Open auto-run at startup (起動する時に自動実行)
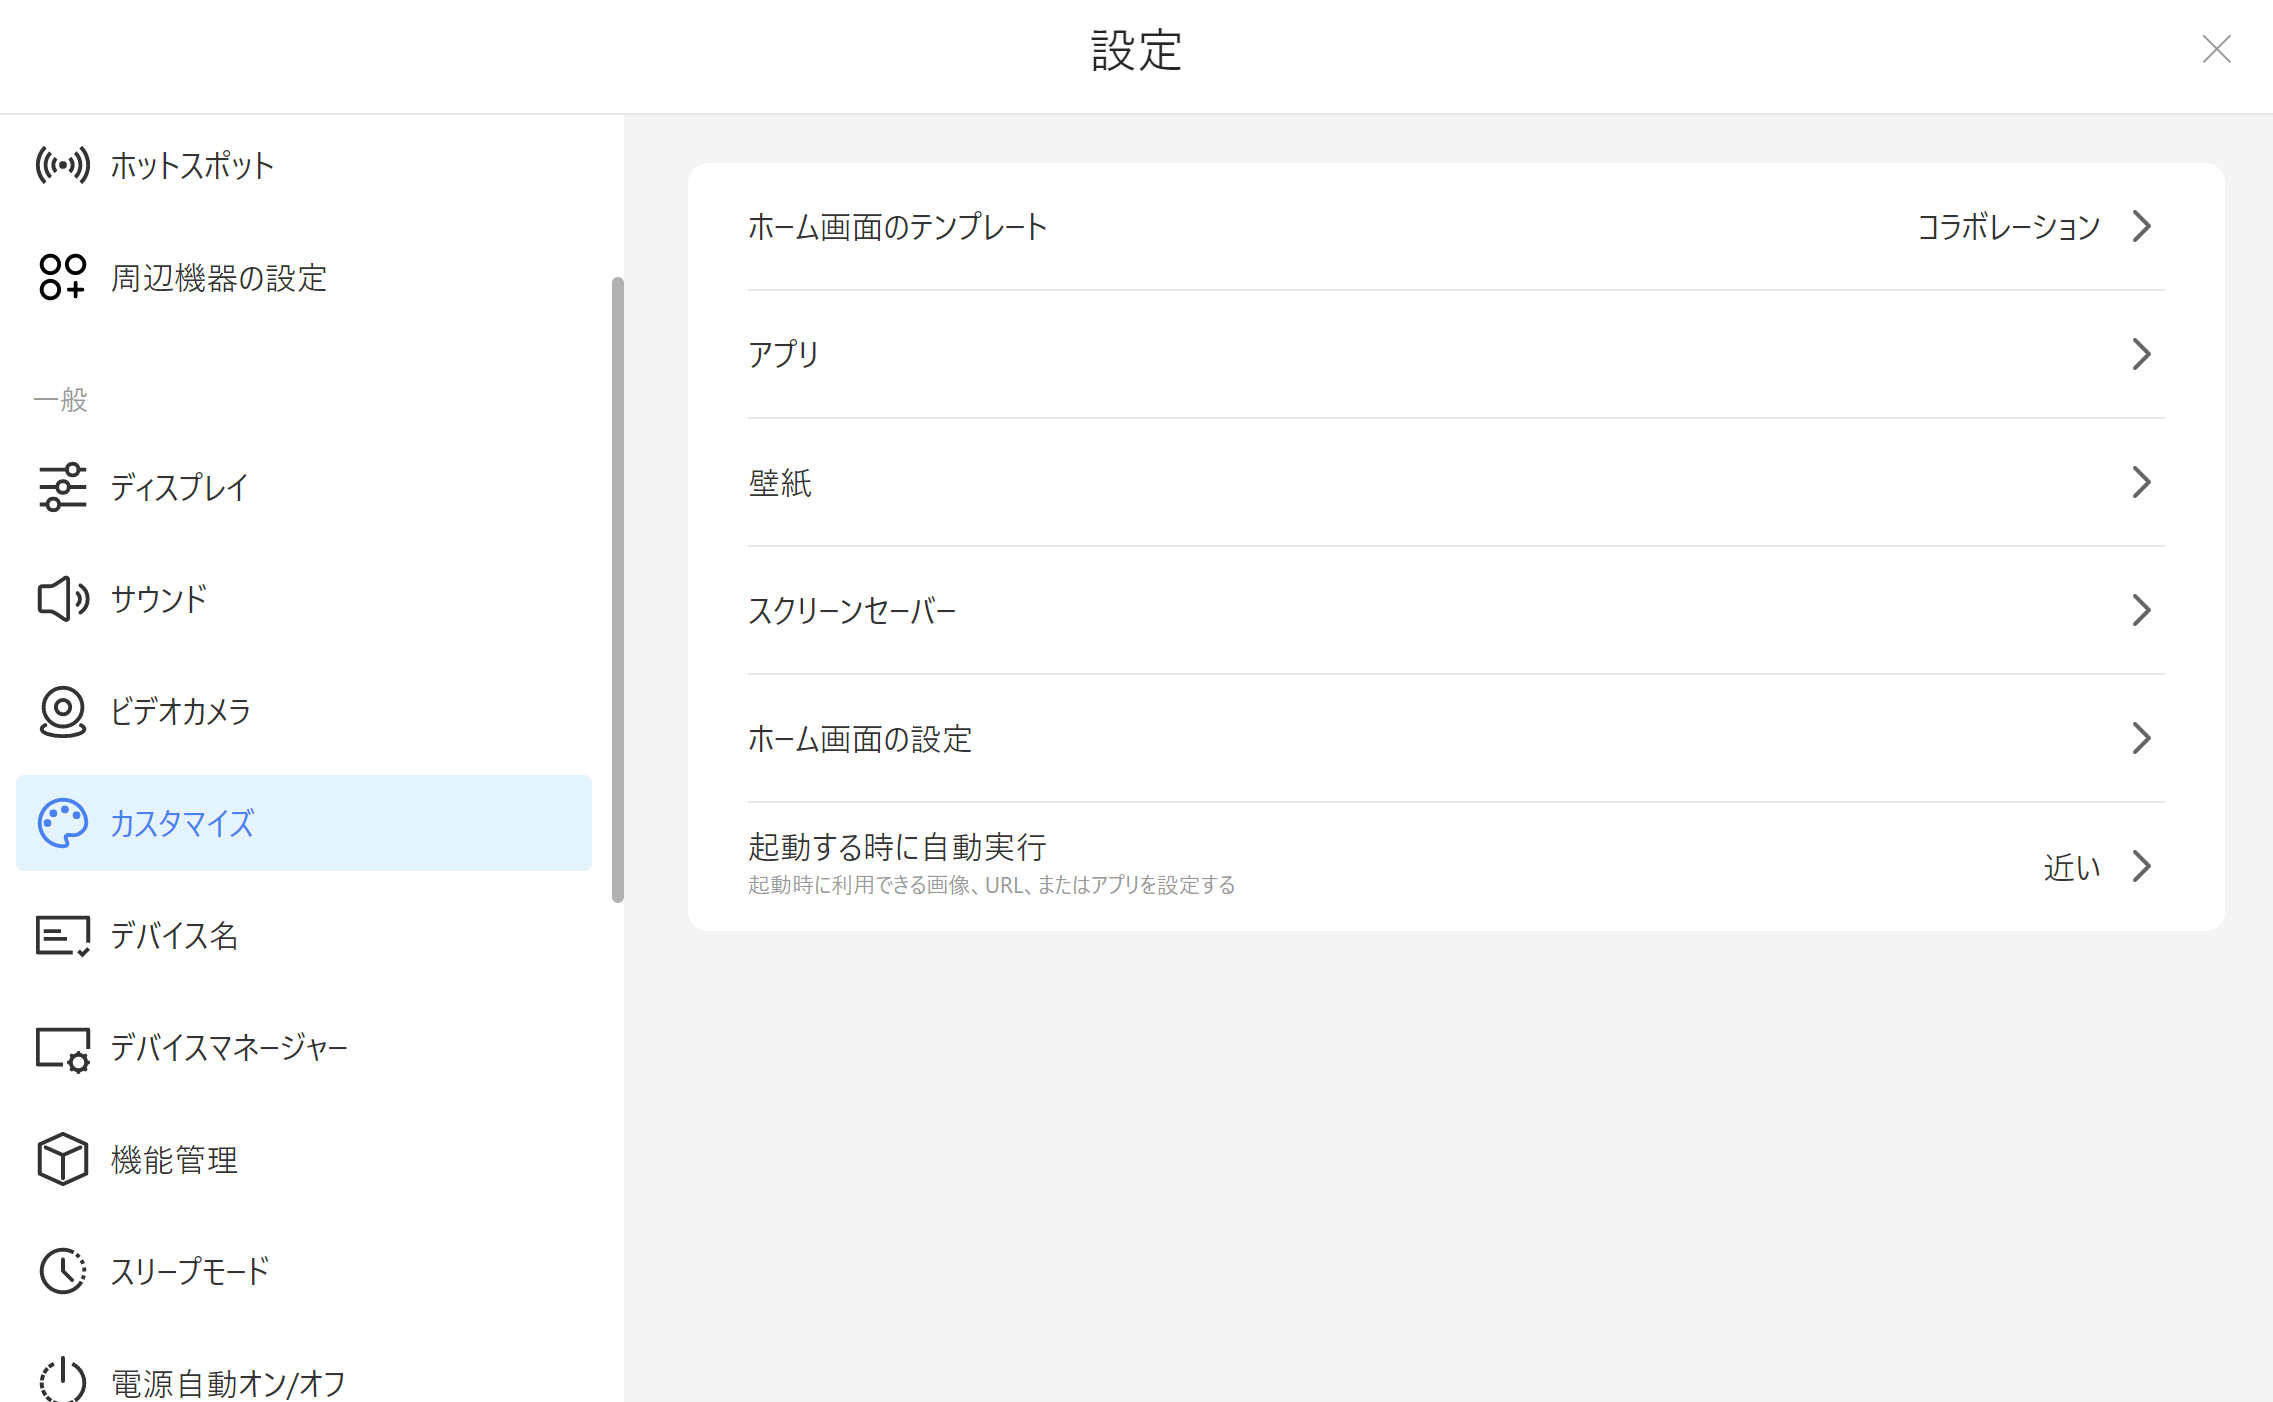Viewport: 2273px width, 1402px height. click(897, 848)
